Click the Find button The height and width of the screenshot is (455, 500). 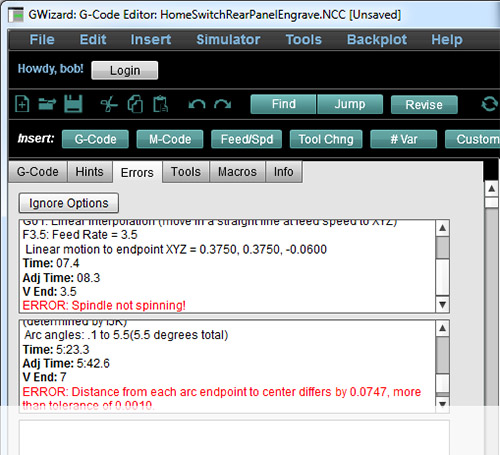[x=283, y=104]
